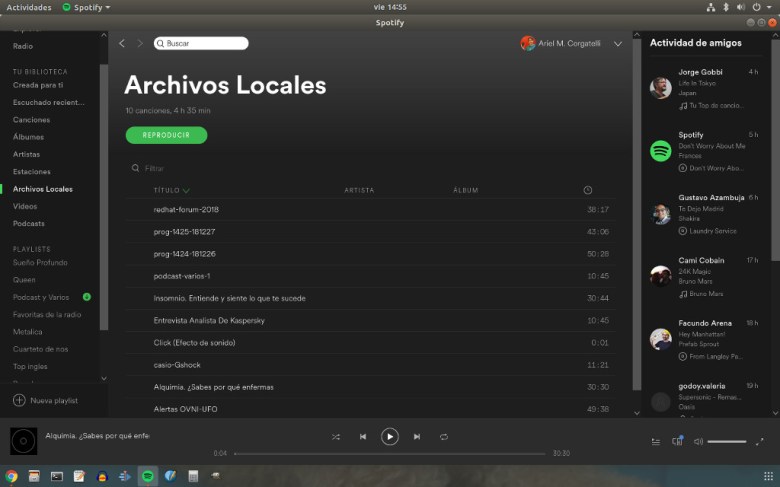780x487 pixels.
Task: Skip to next track
Action: click(417, 437)
